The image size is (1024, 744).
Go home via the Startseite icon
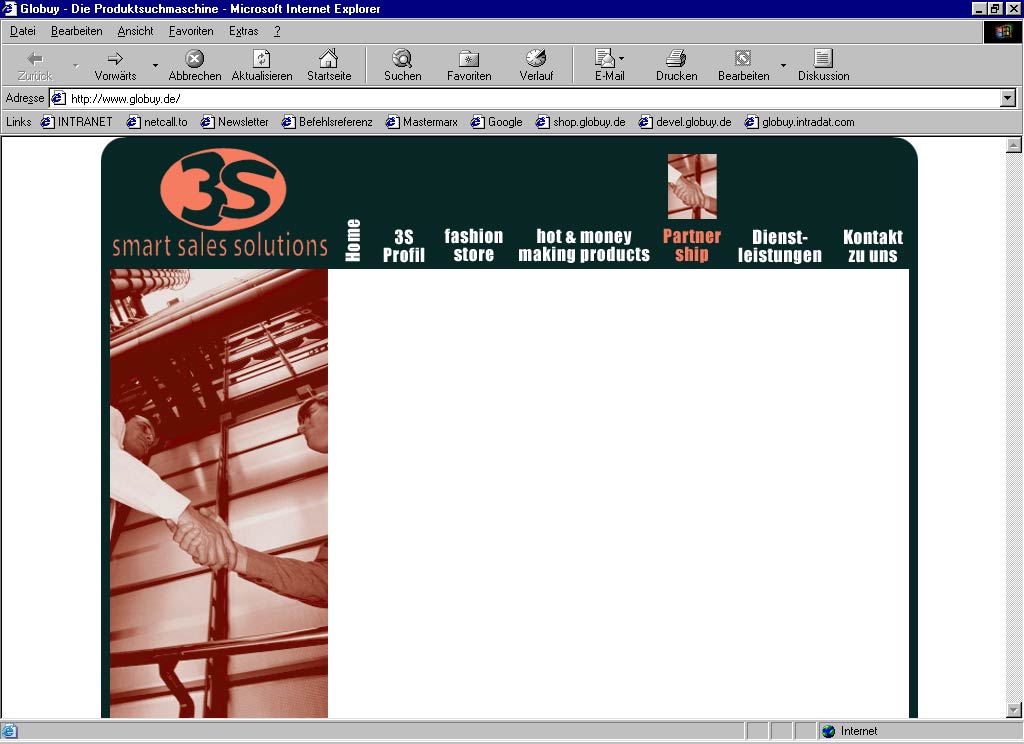328,58
